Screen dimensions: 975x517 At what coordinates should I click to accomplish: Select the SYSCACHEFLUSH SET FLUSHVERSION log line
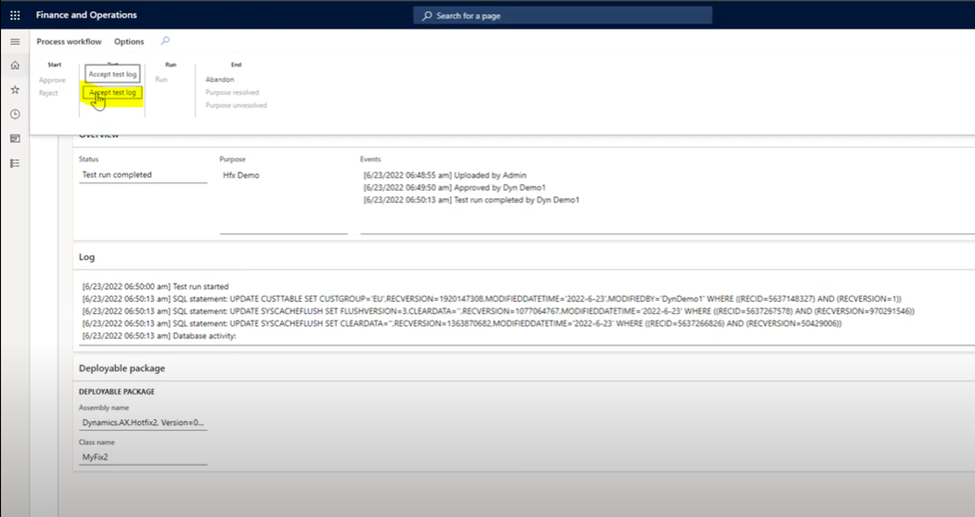pos(499,311)
